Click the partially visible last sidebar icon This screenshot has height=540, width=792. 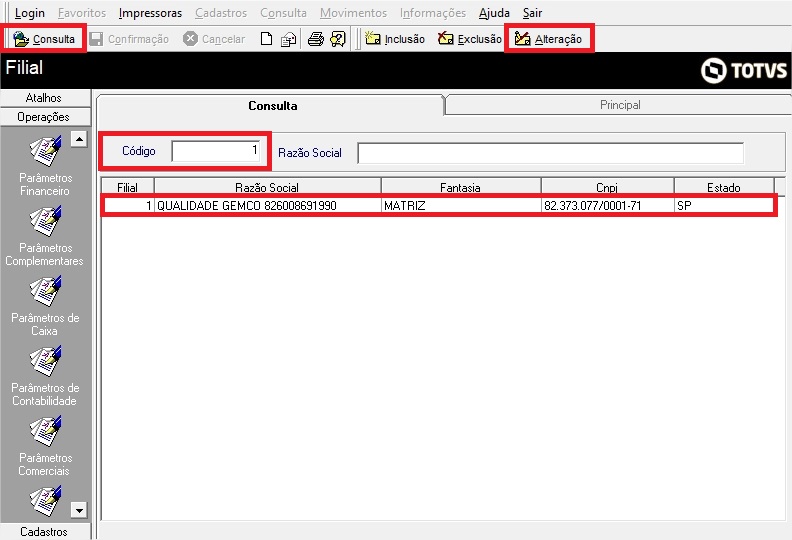click(x=45, y=501)
